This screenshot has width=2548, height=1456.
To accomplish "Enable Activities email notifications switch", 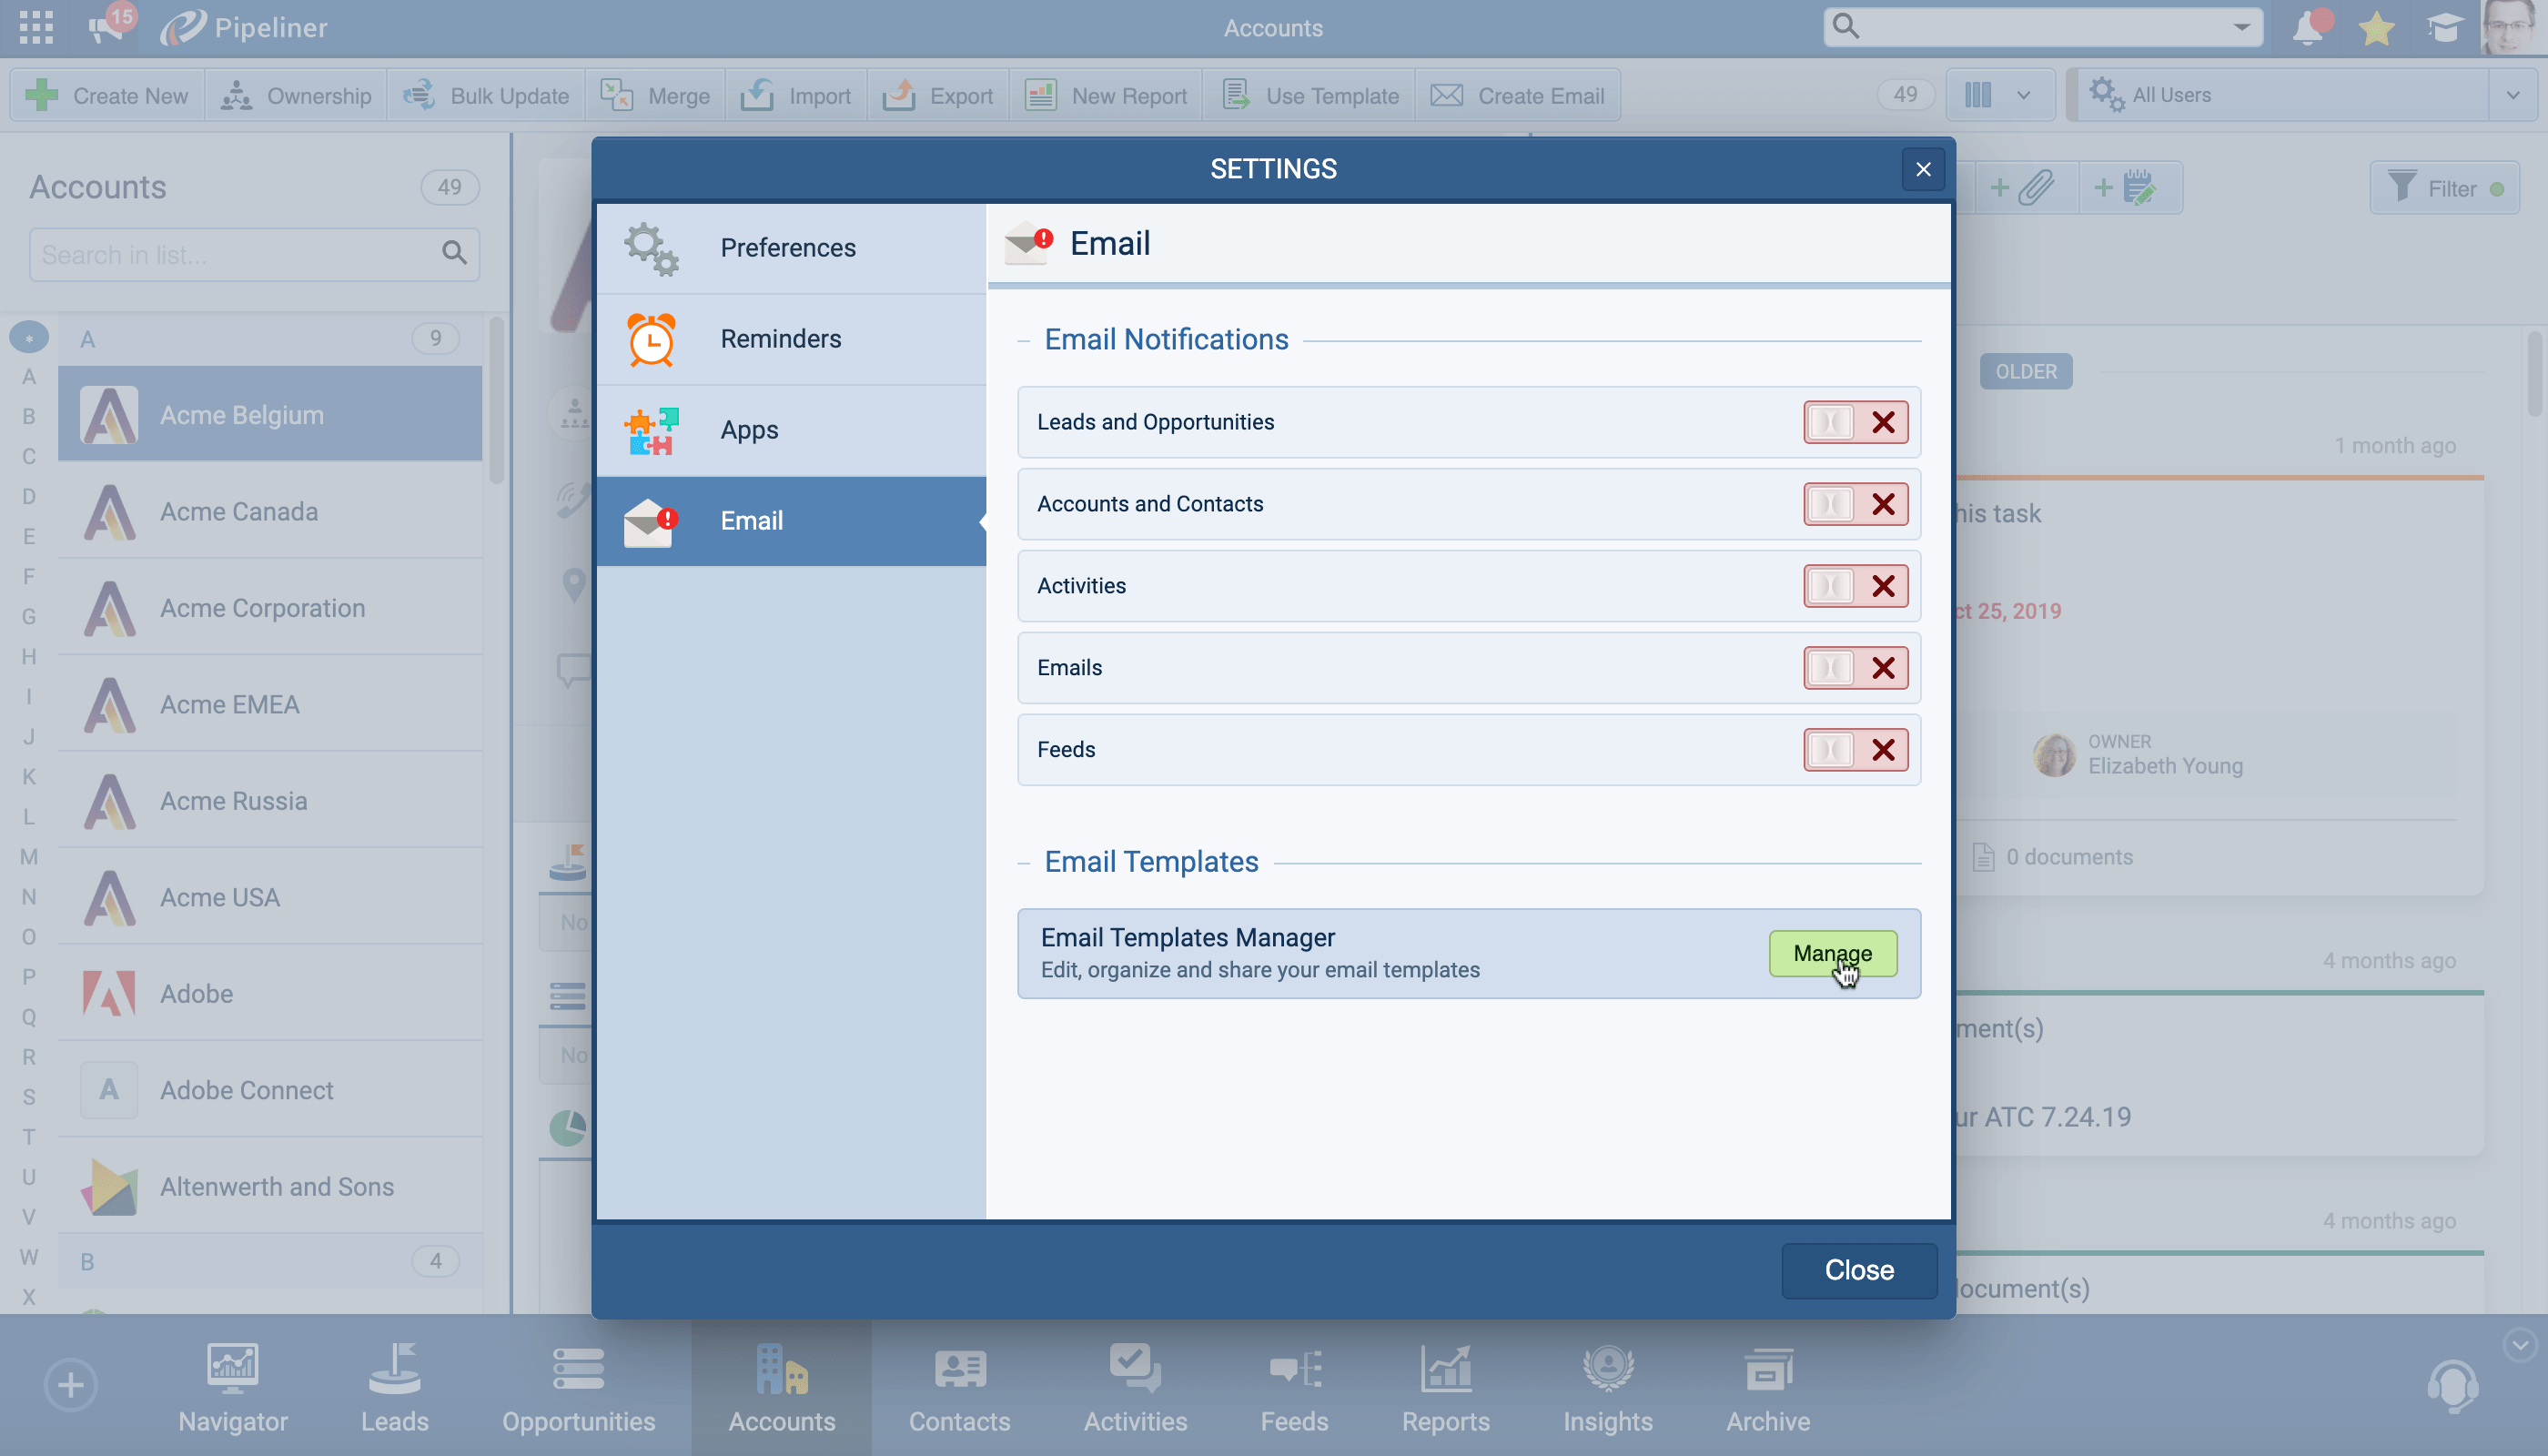I will coord(1855,586).
